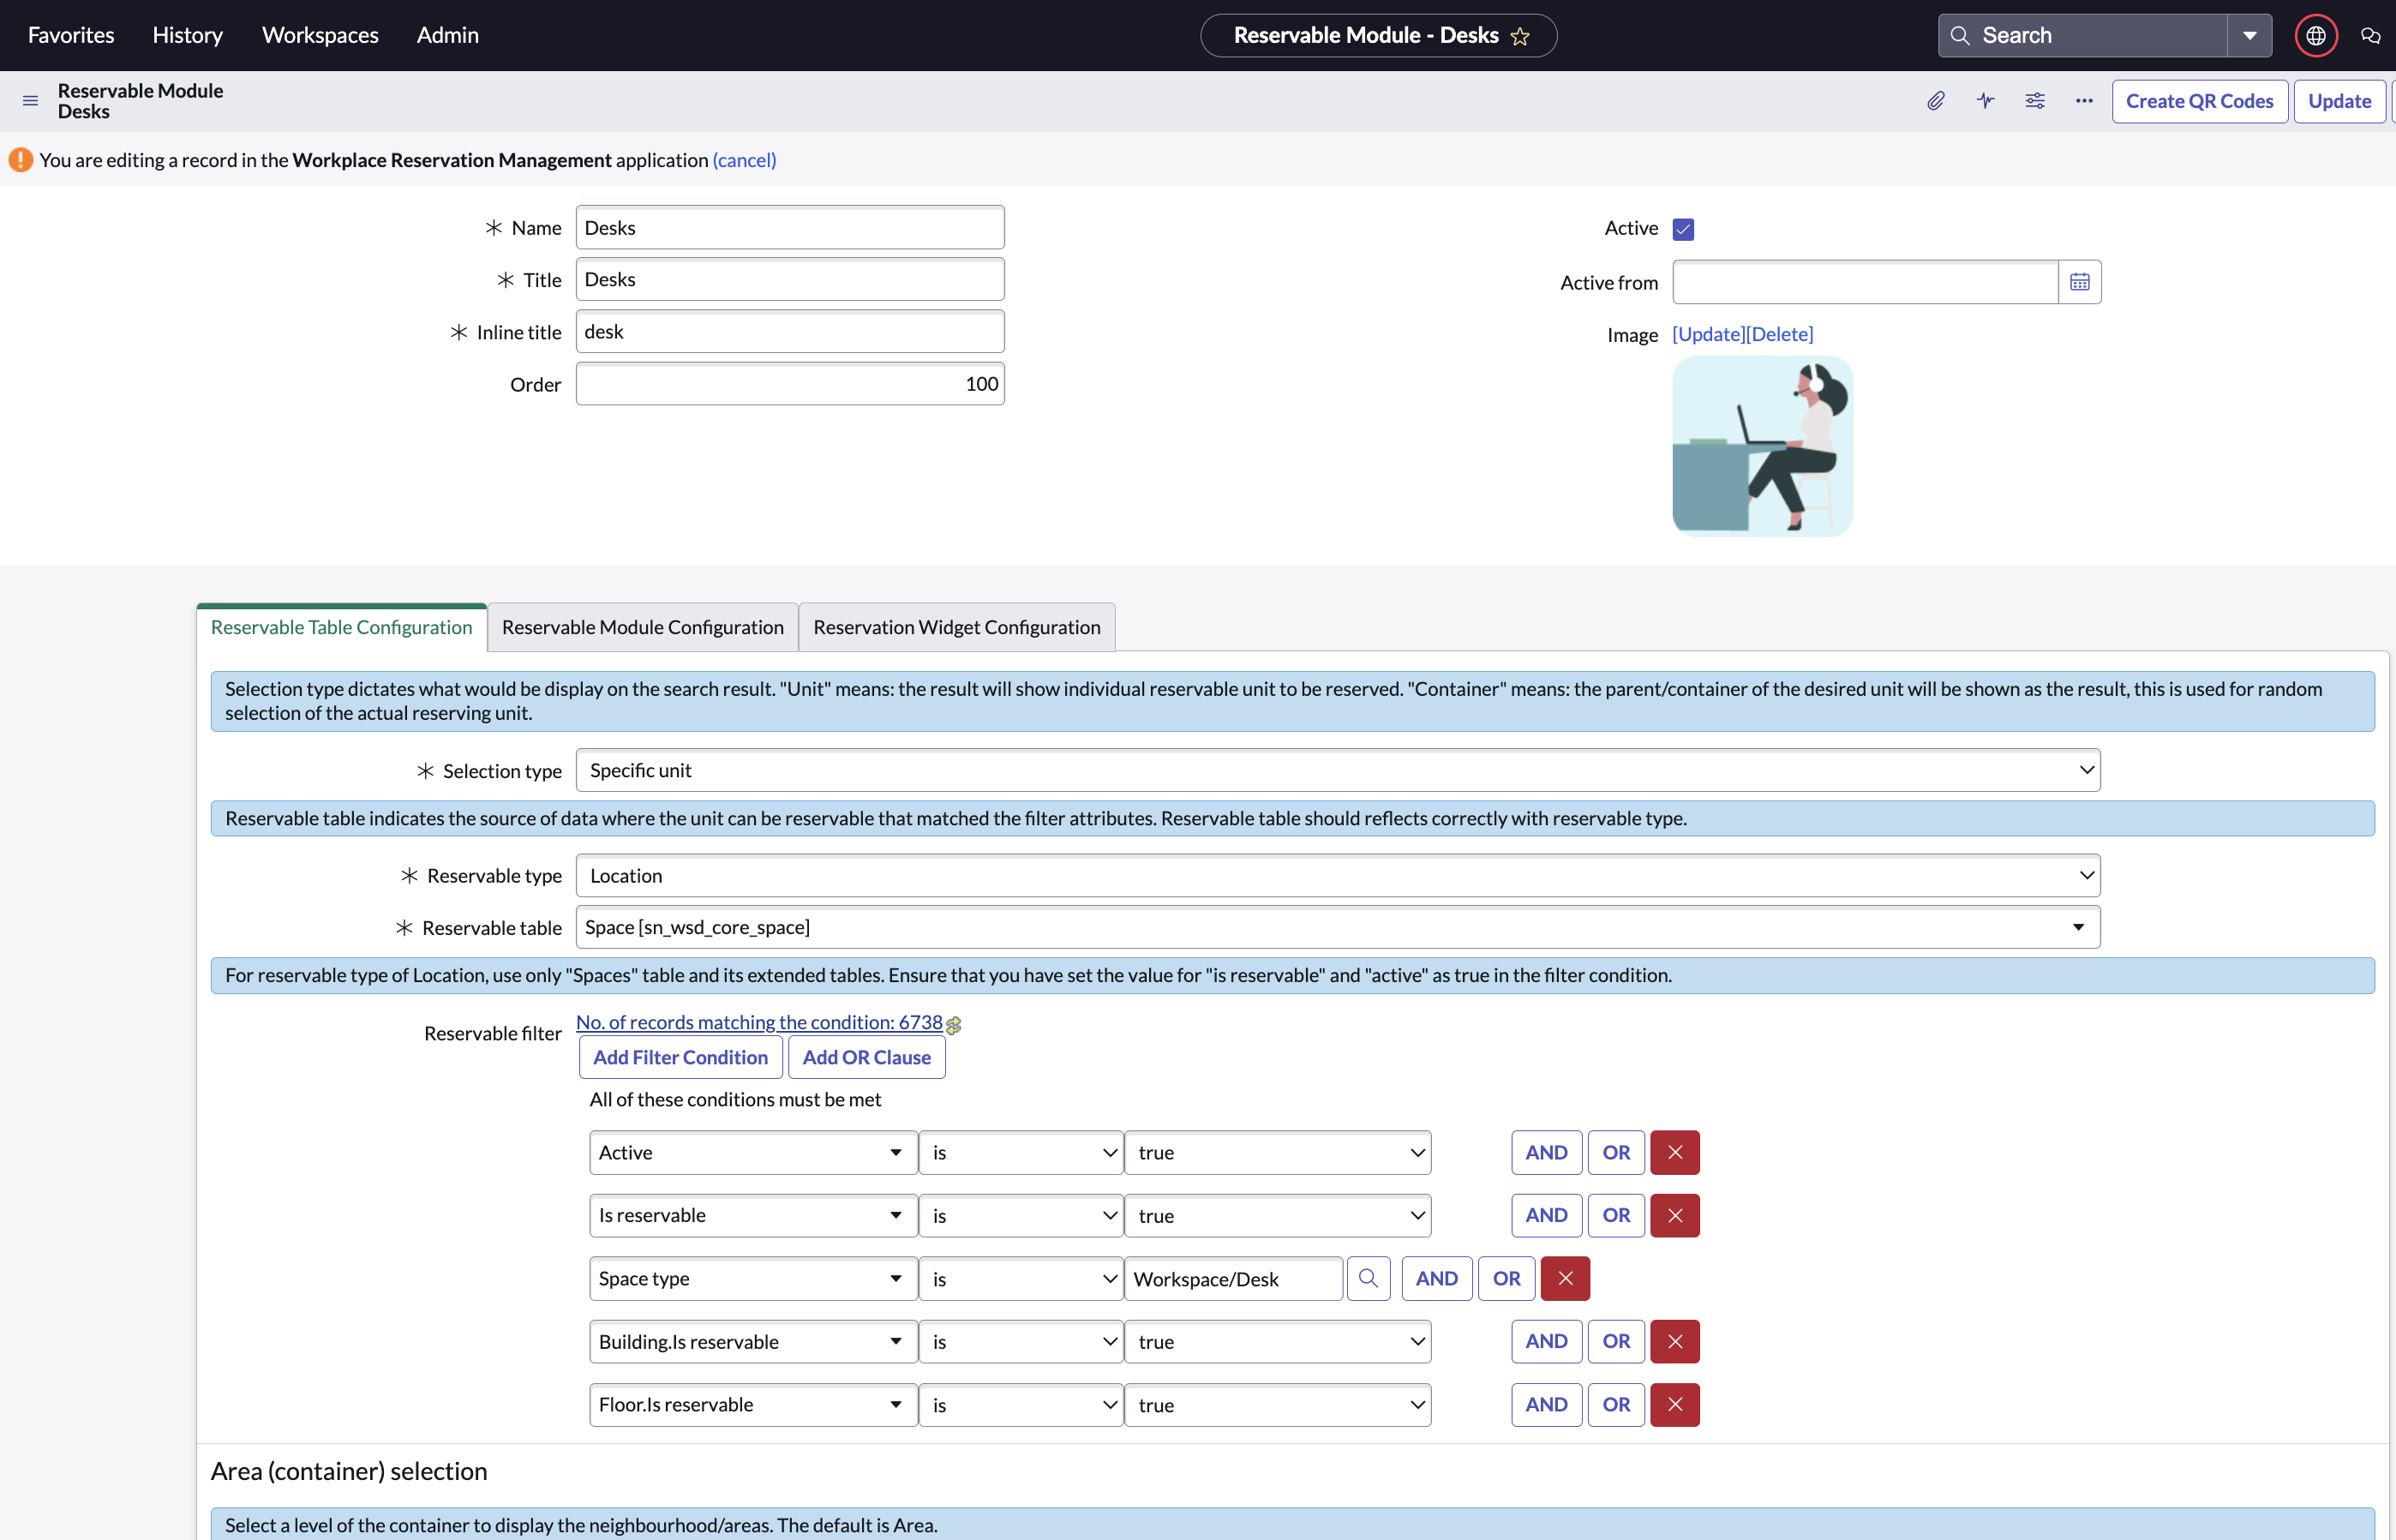Expand the Reservable table Space dropdown
This screenshot has height=1540, width=2396.
pyautogui.click(x=1338, y=927)
